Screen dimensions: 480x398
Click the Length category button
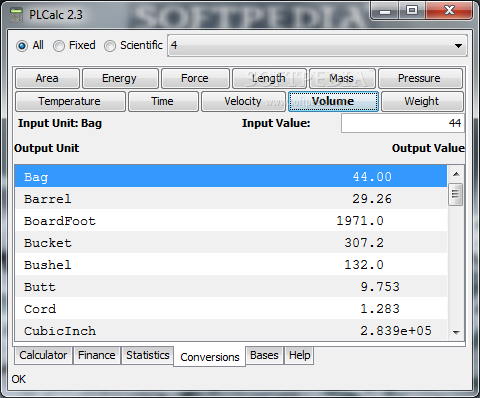(269, 78)
